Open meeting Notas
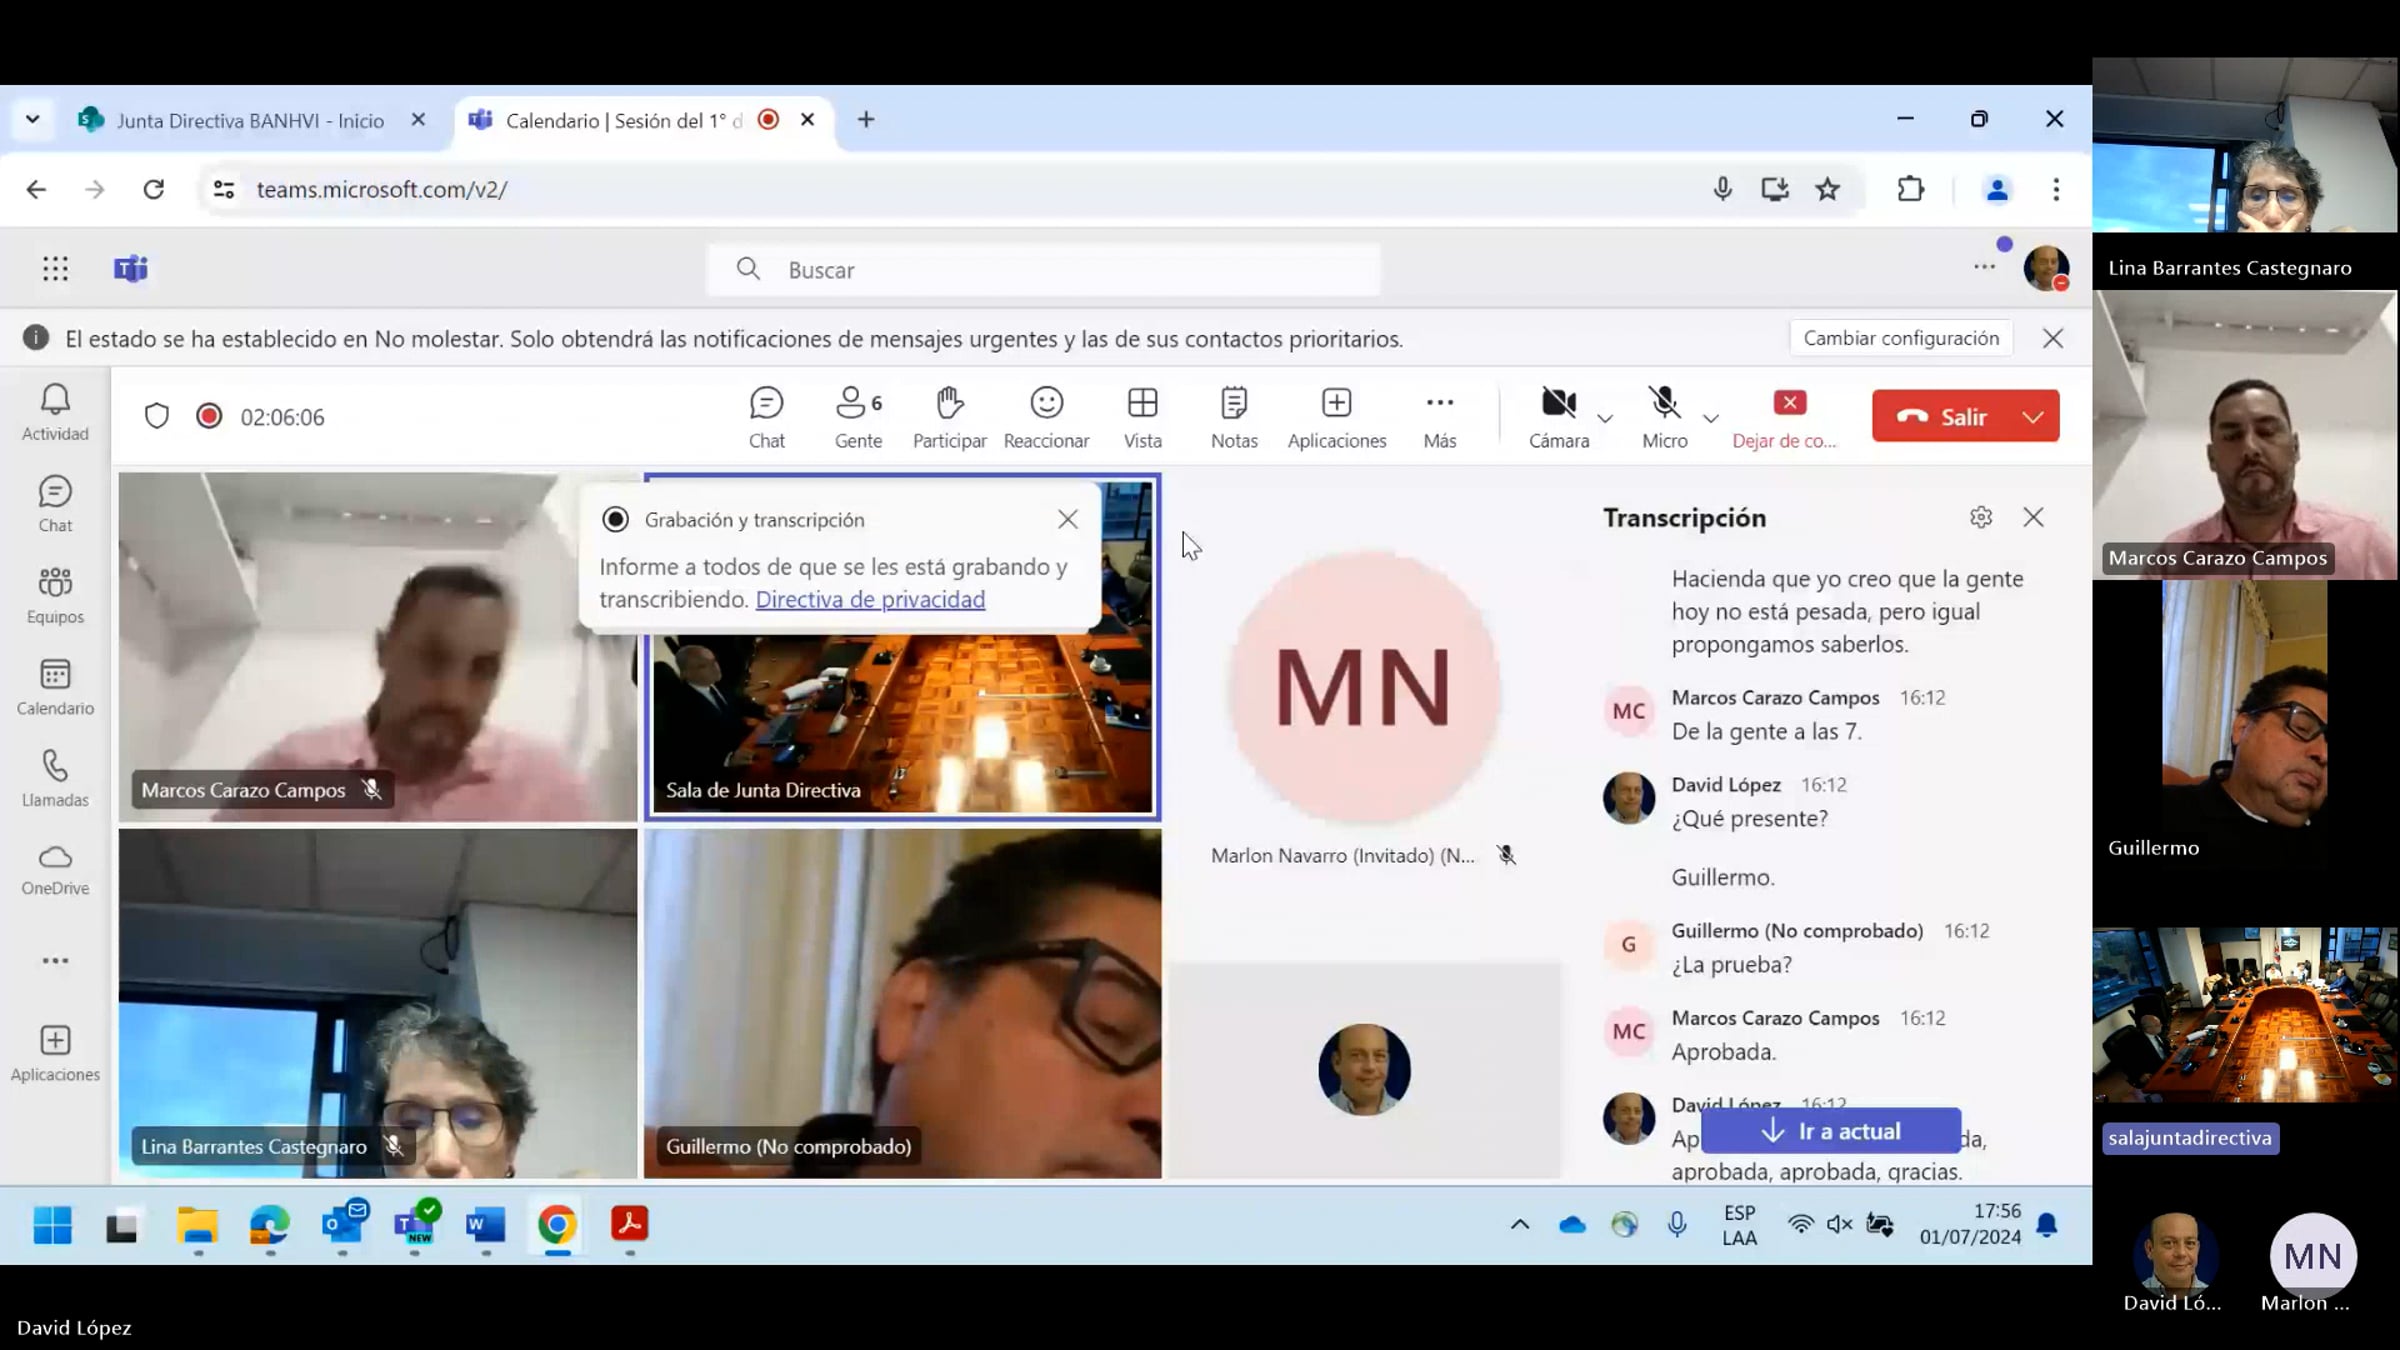2400x1350 pixels. pos(1234,418)
